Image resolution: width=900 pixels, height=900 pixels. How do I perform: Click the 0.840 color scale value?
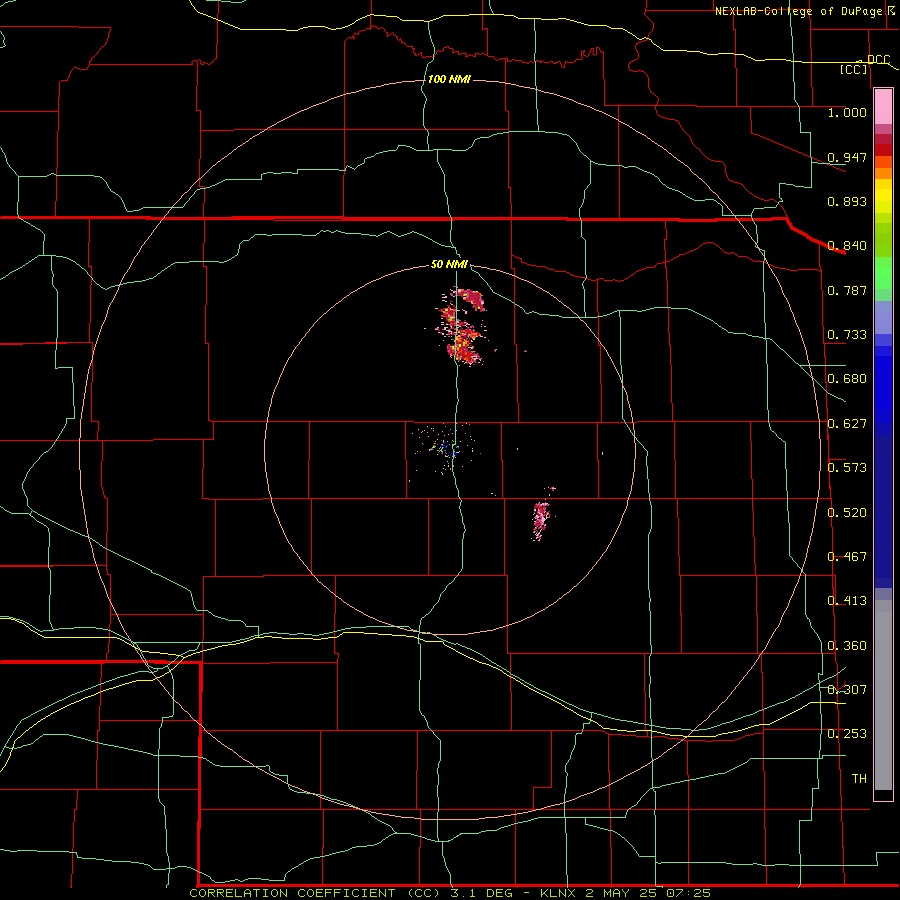(847, 246)
